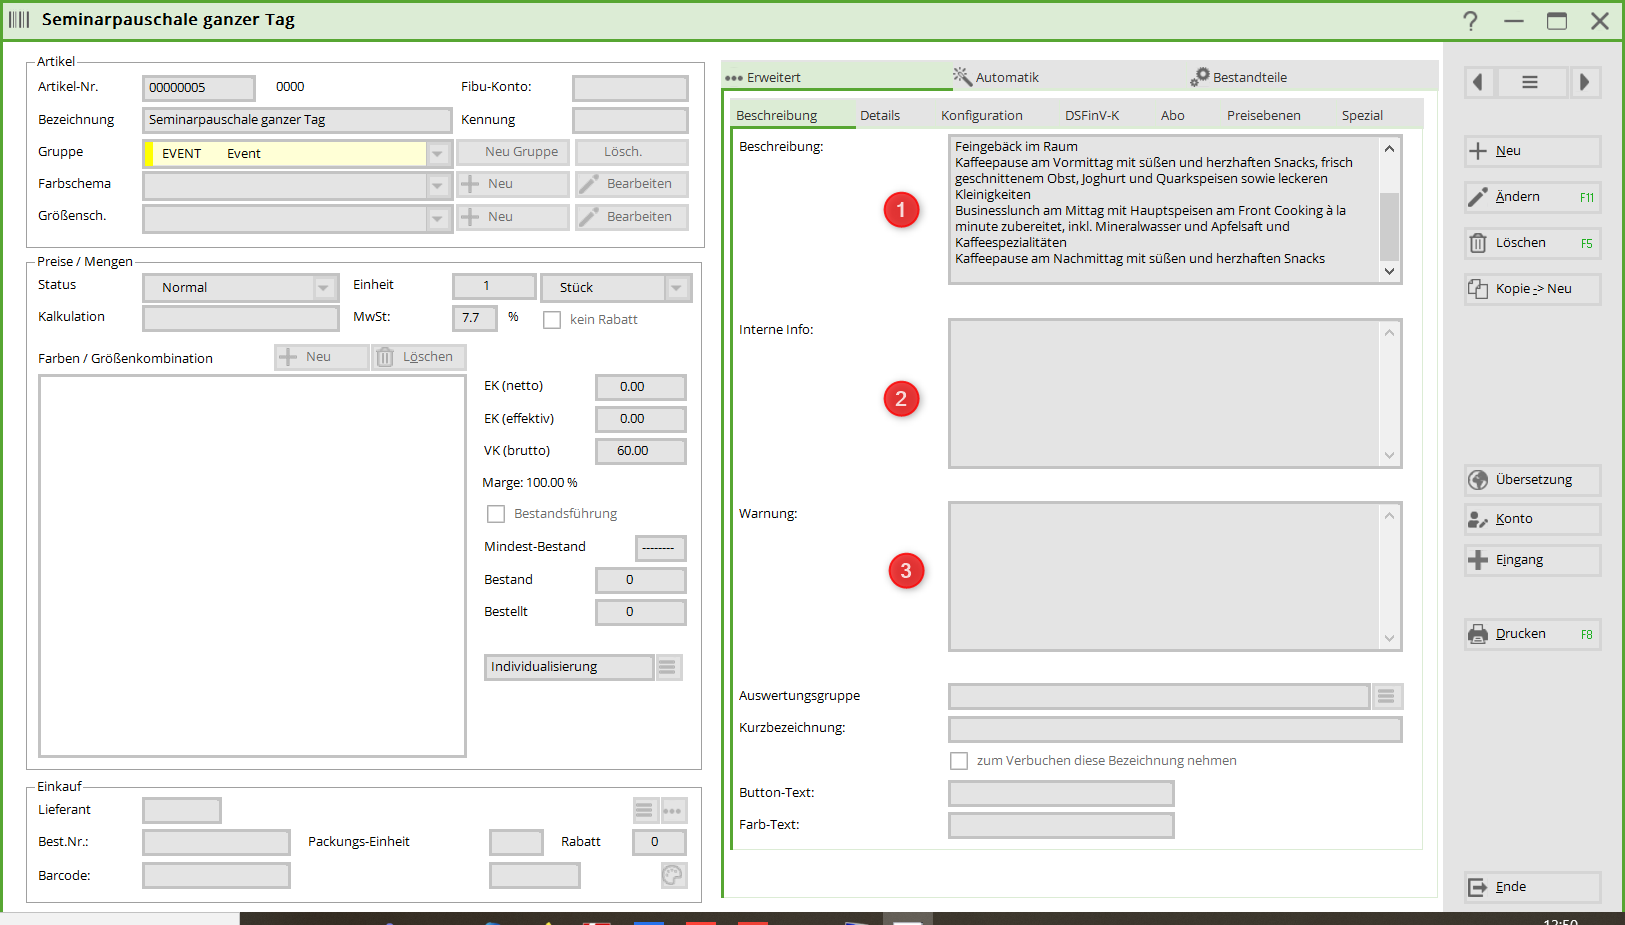Screen dimensions: 1625x925
Task: Open the Übersetzung globe icon
Action: tap(1478, 480)
